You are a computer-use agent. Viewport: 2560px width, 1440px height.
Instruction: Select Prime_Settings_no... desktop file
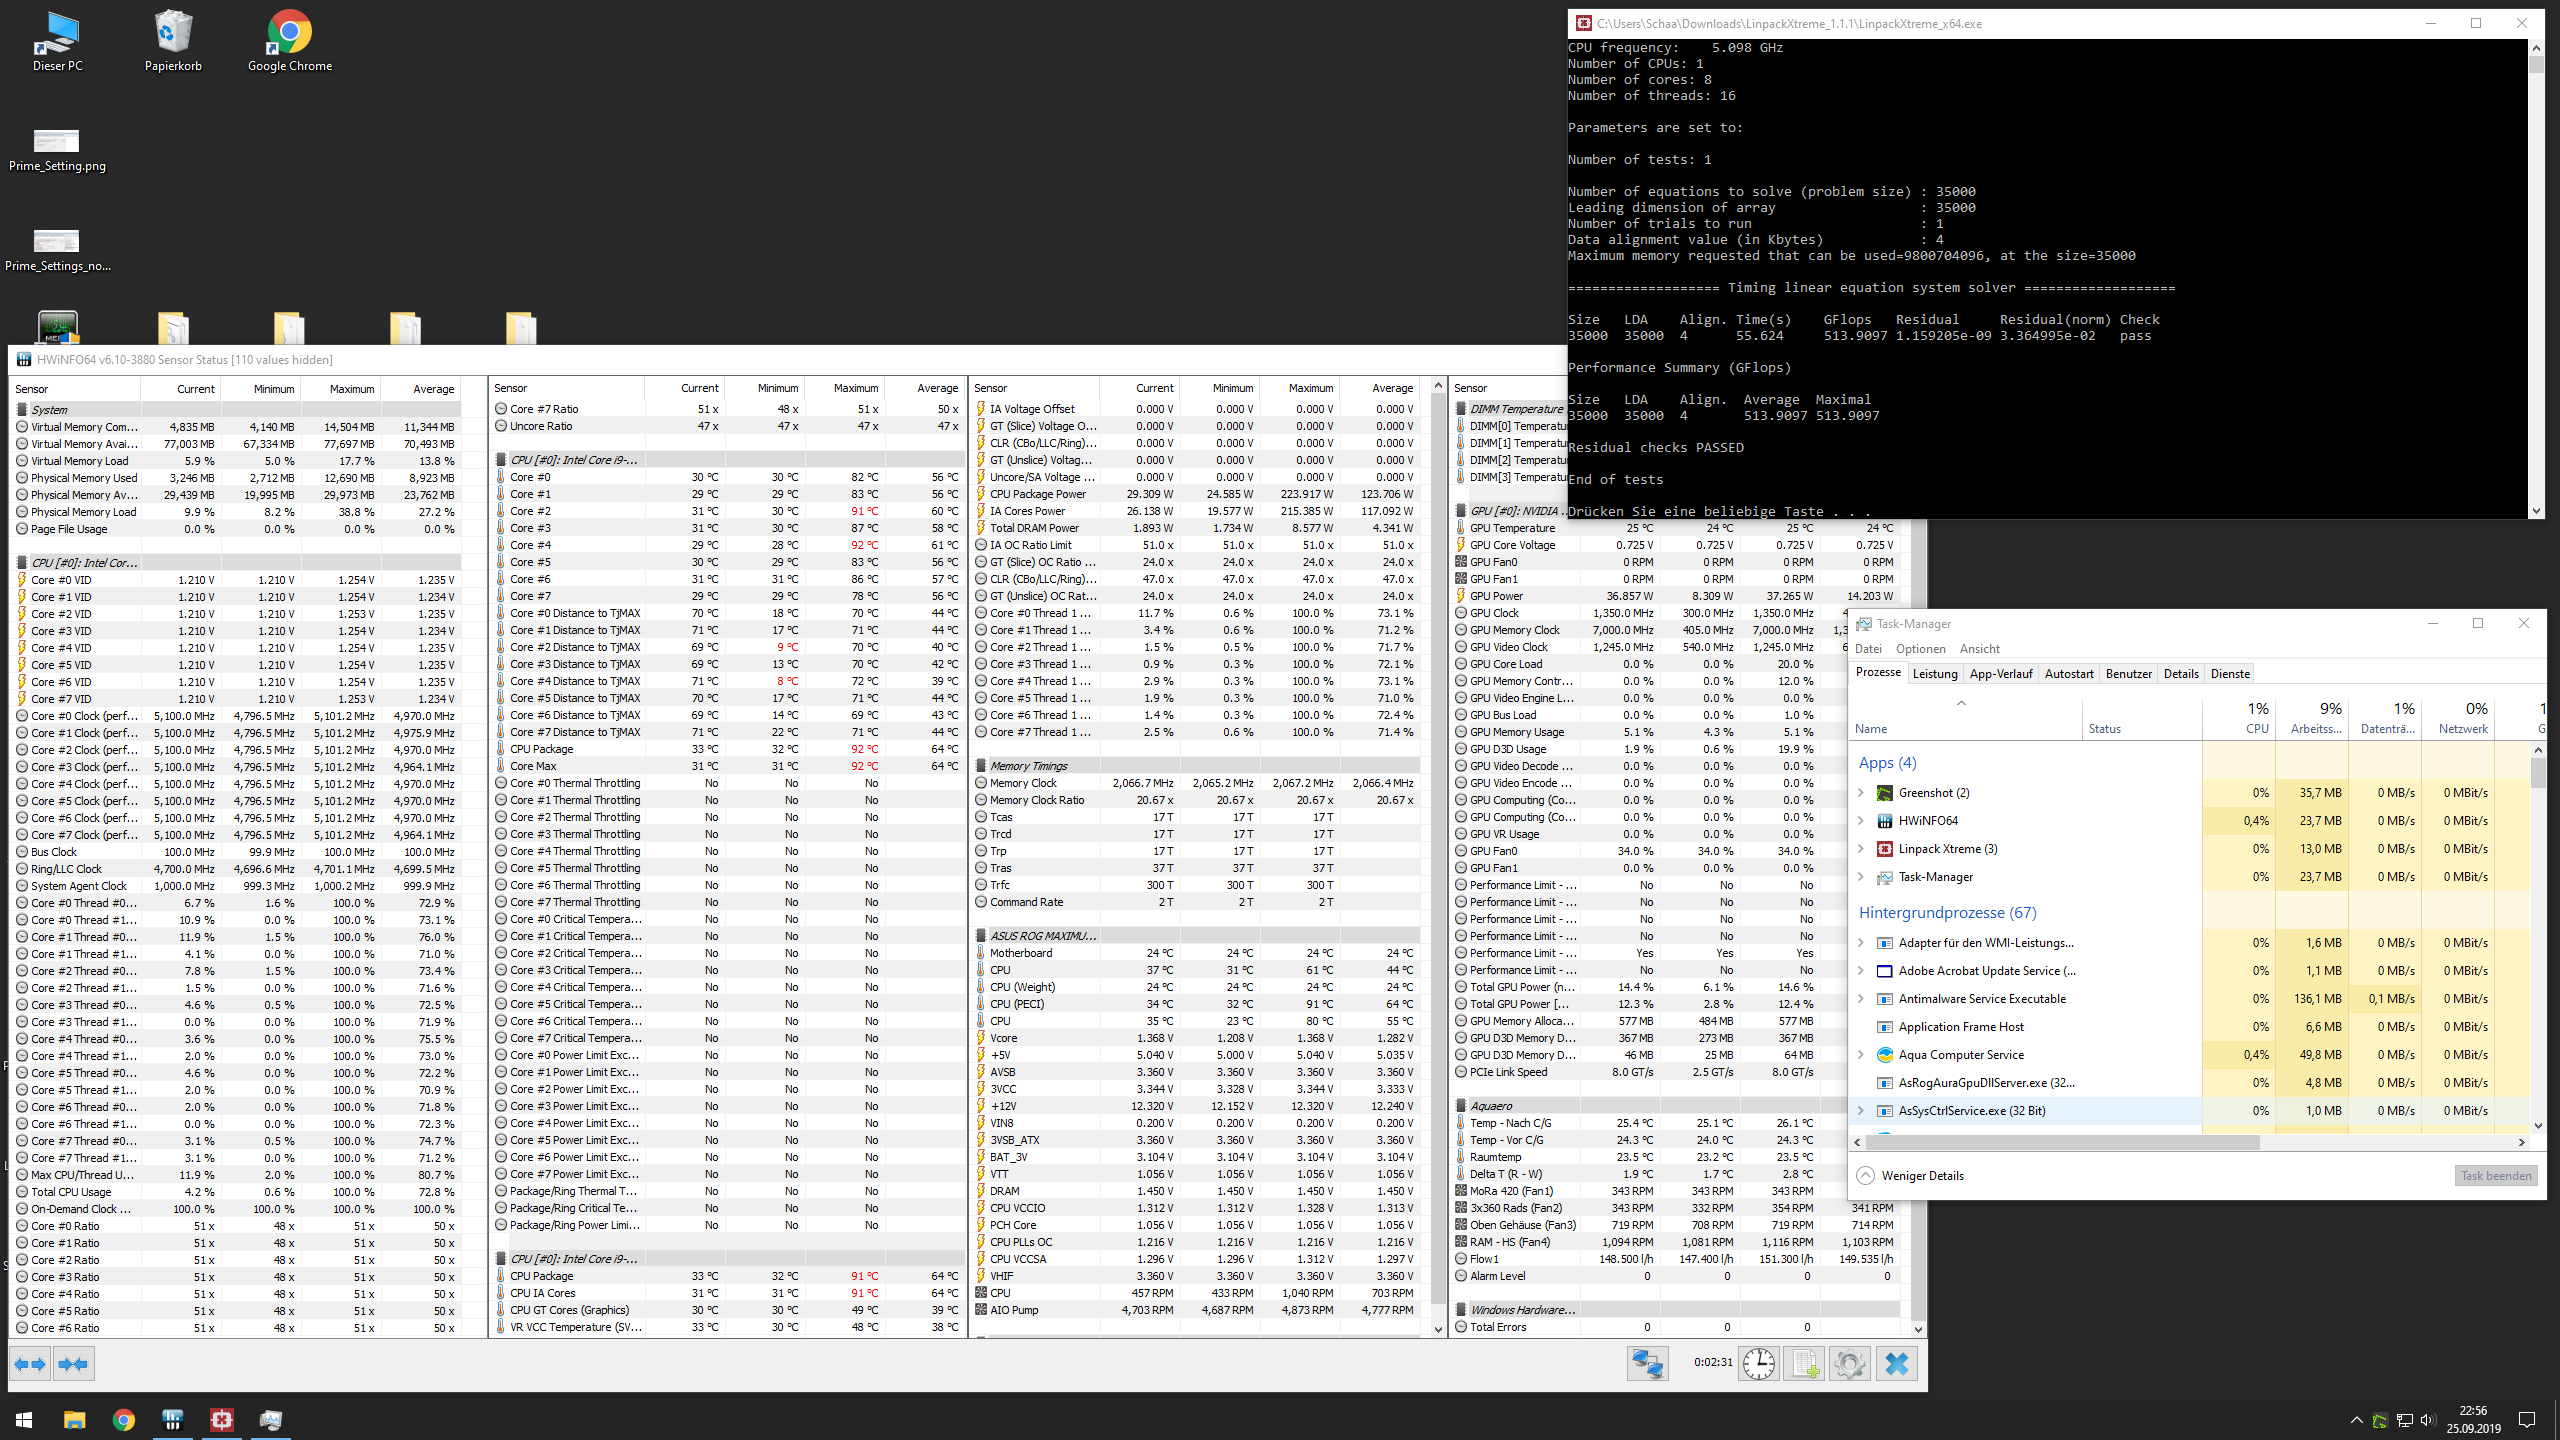point(57,250)
